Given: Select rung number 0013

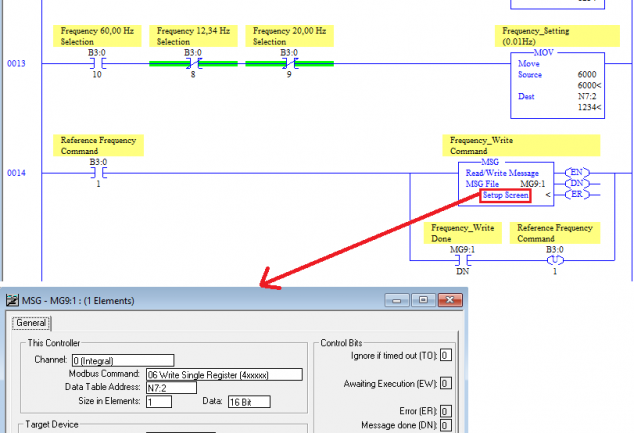Looking at the screenshot, I should [16, 63].
